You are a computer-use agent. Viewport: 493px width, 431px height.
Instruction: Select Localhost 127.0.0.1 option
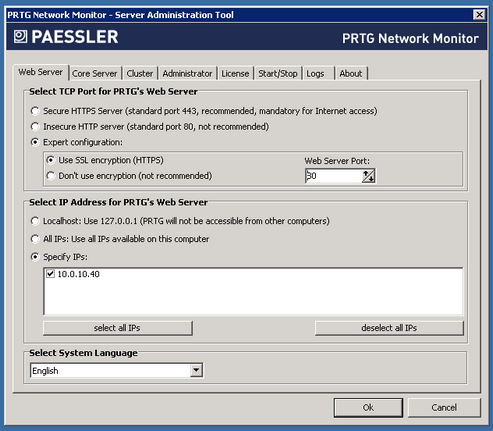[35, 221]
